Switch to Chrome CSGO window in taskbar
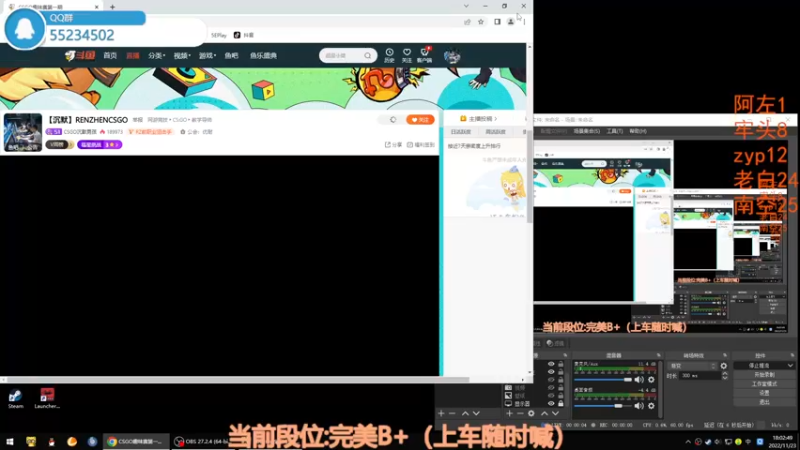800x450 pixels. click(x=135, y=442)
